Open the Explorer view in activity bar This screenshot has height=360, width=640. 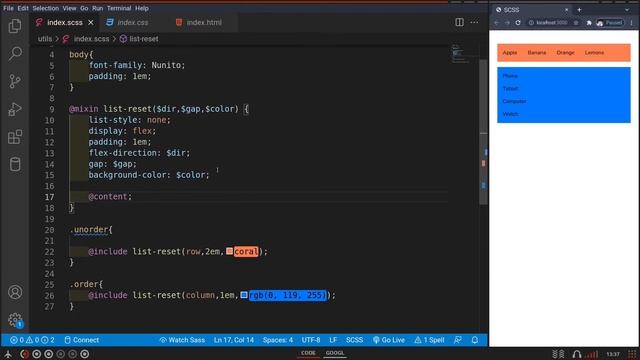coord(15,26)
